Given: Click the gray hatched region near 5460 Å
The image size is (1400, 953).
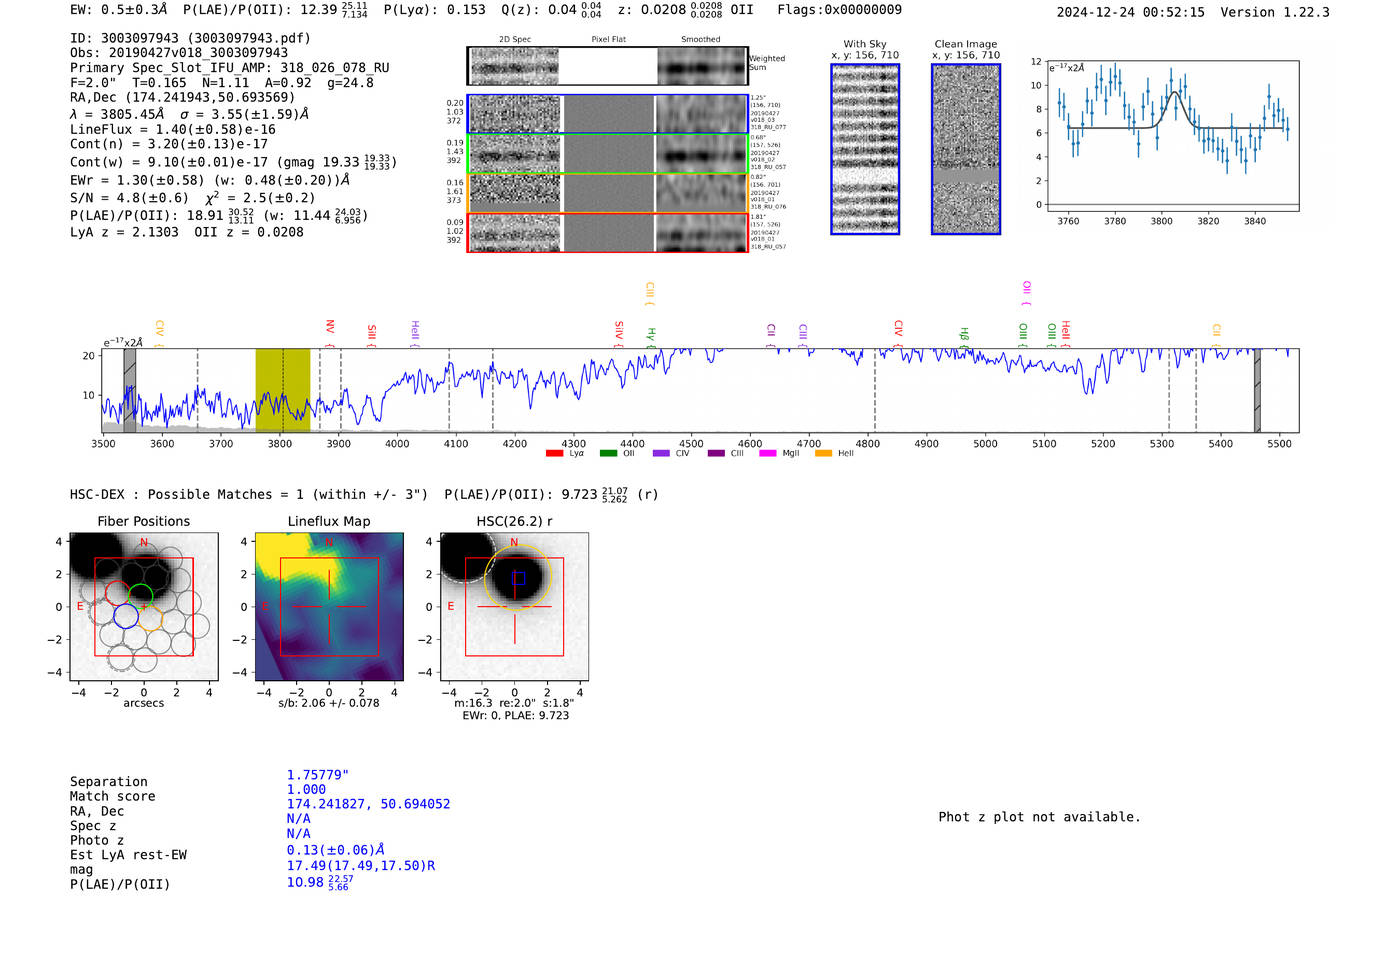Looking at the screenshot, I should point(1257,390).
